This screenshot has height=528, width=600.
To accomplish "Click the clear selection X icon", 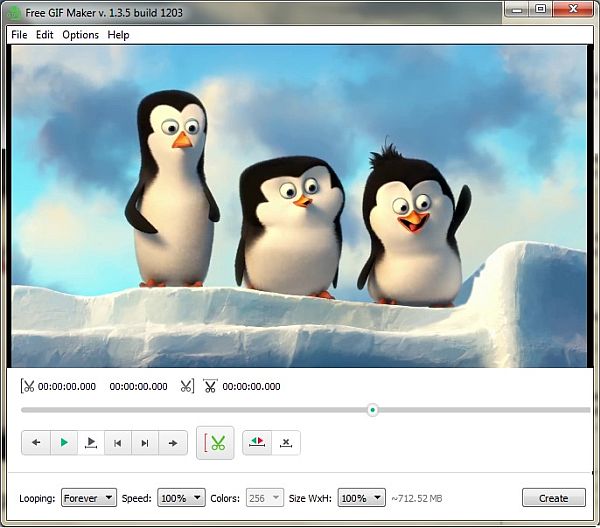I will [286, 443].
